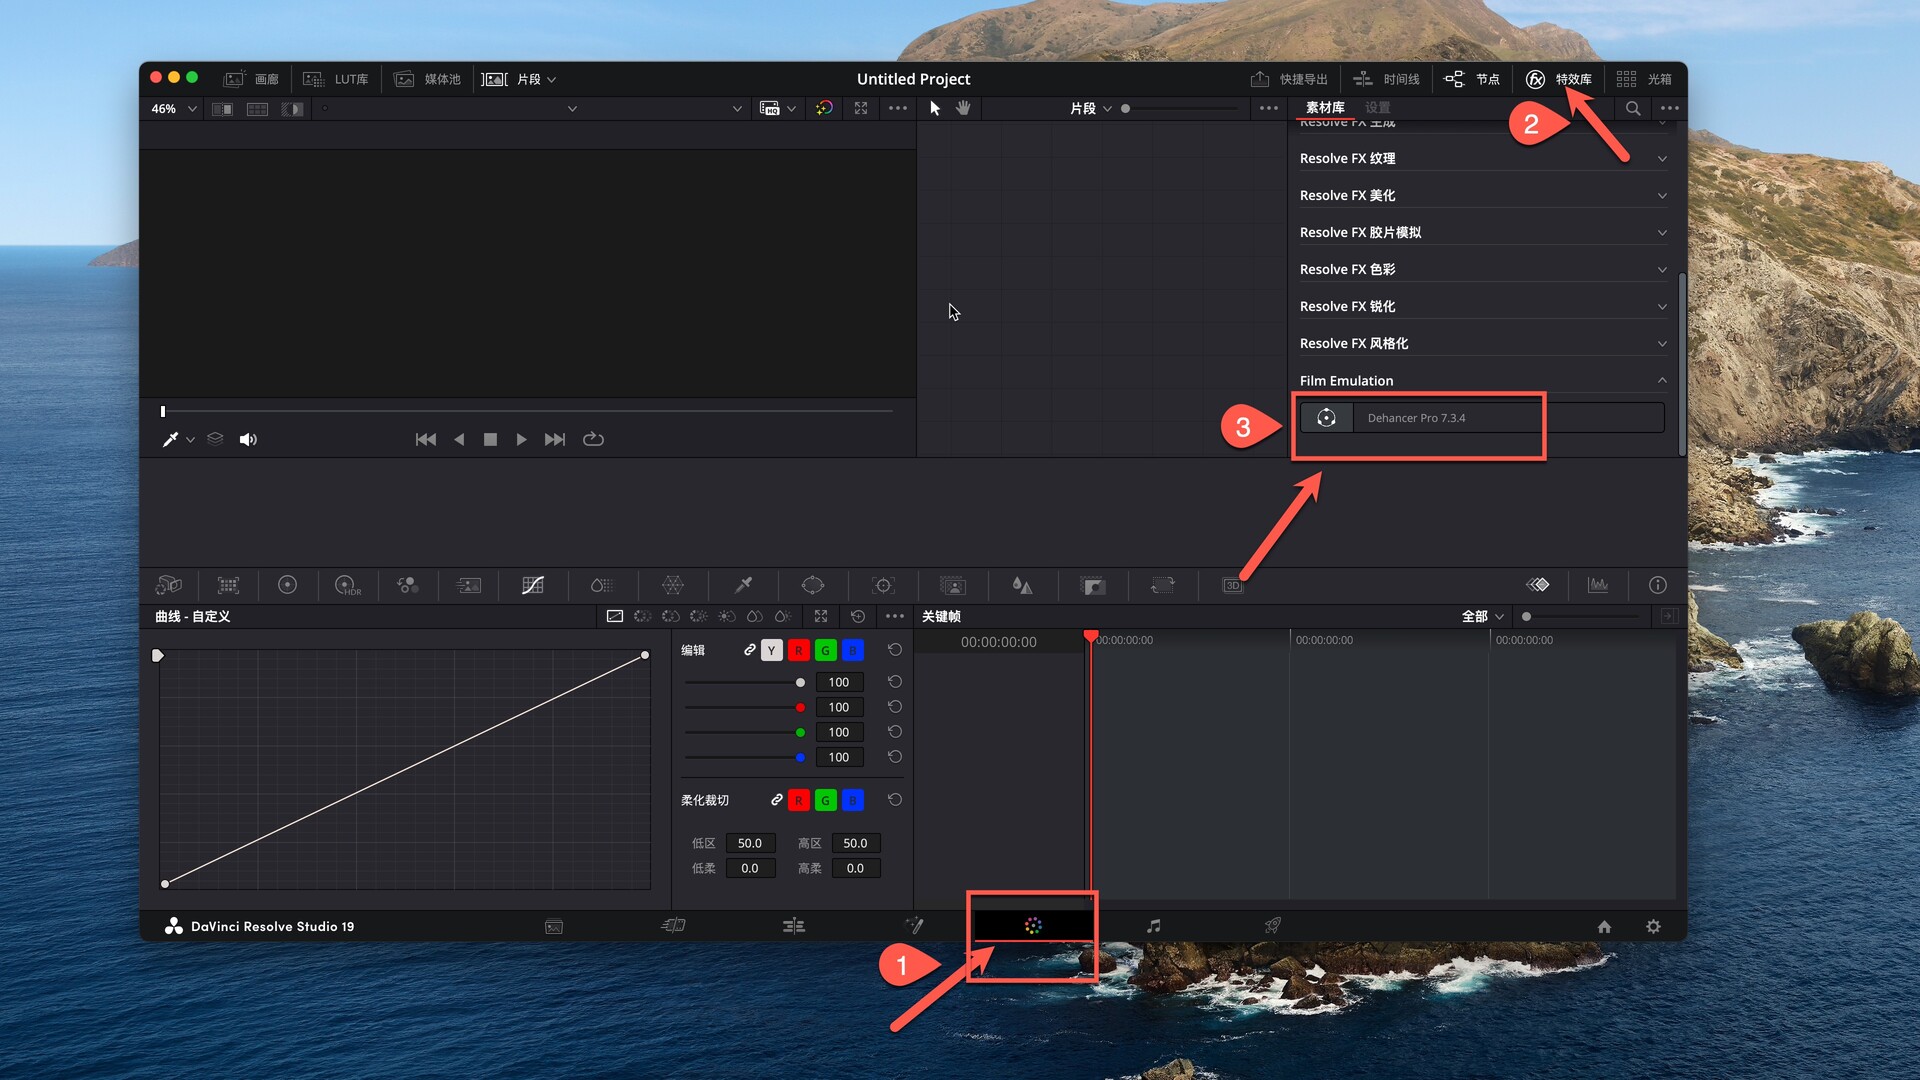Toggle the red channel in 编辑 row
Screen dimensions: 1920x1080
tap(798, 650)
